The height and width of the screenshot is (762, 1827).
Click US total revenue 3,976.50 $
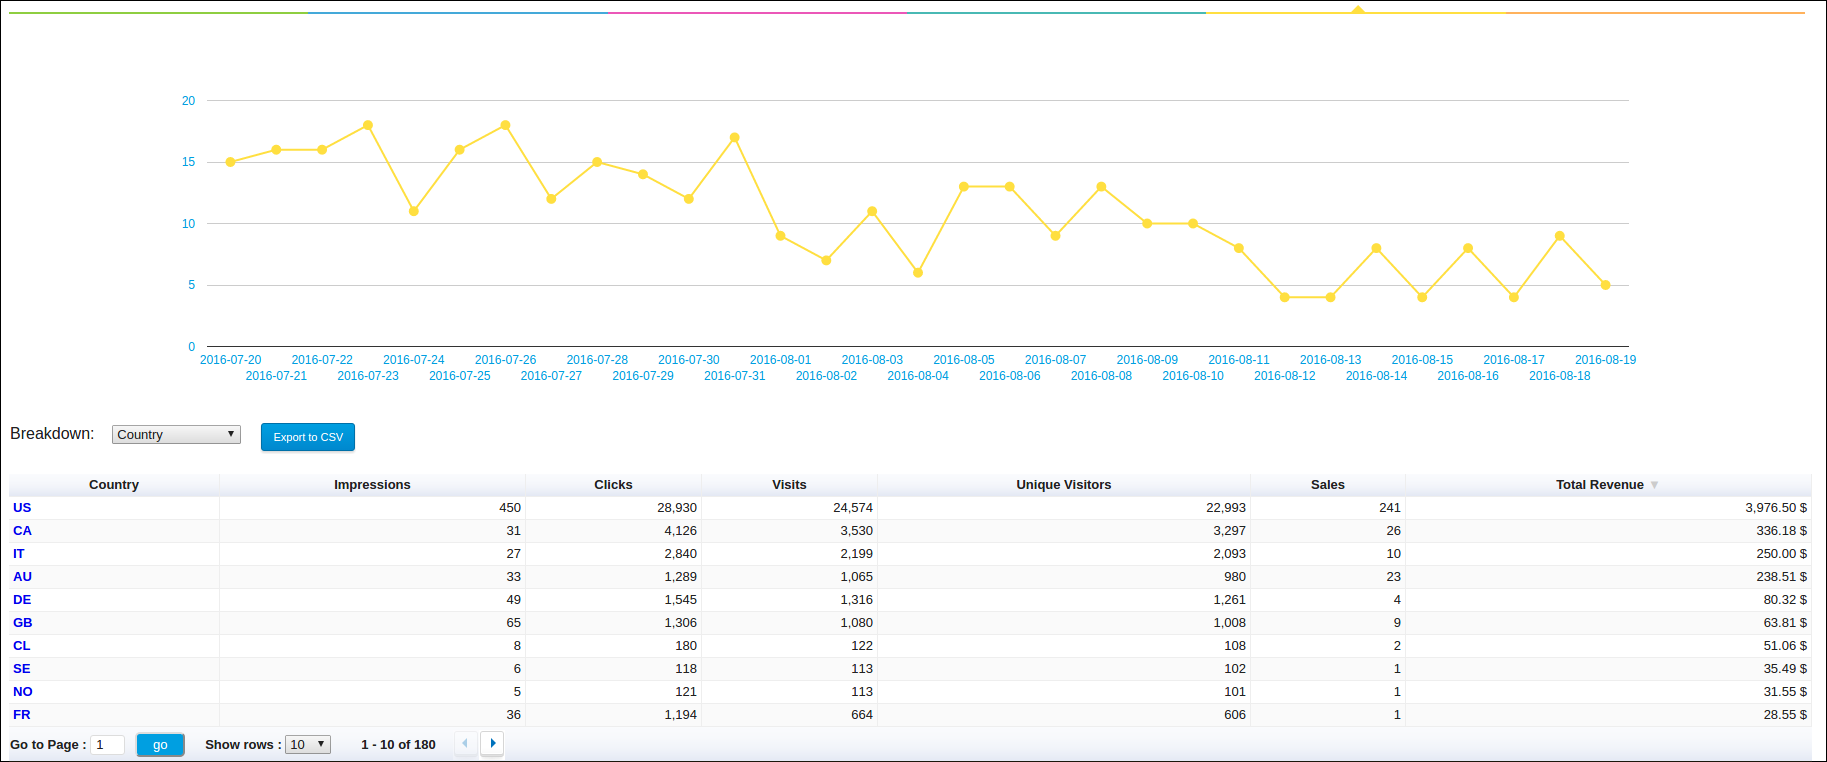pos(1776,508)
